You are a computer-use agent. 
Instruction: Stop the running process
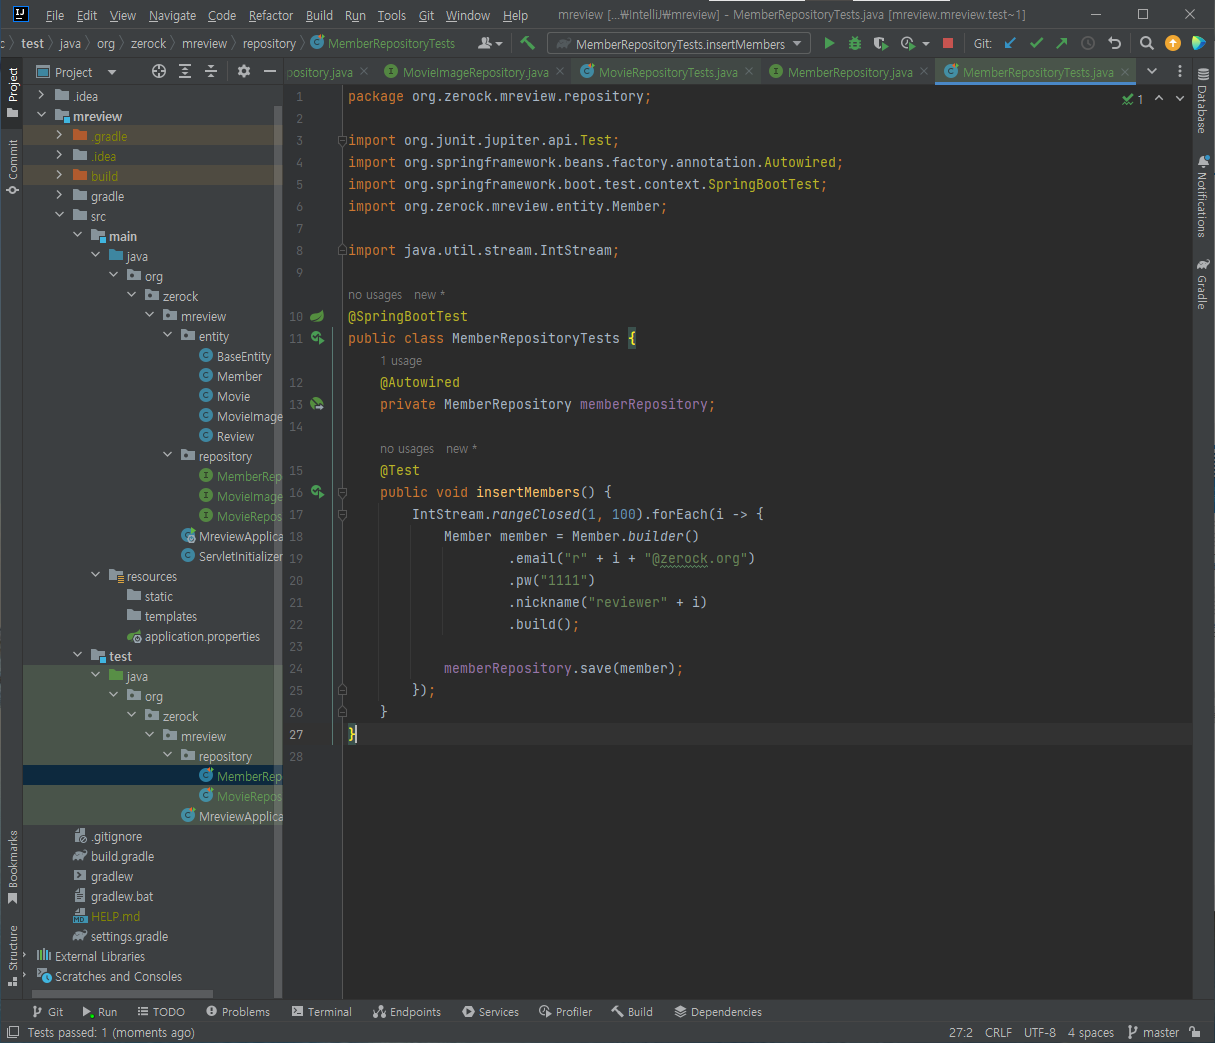948,43
